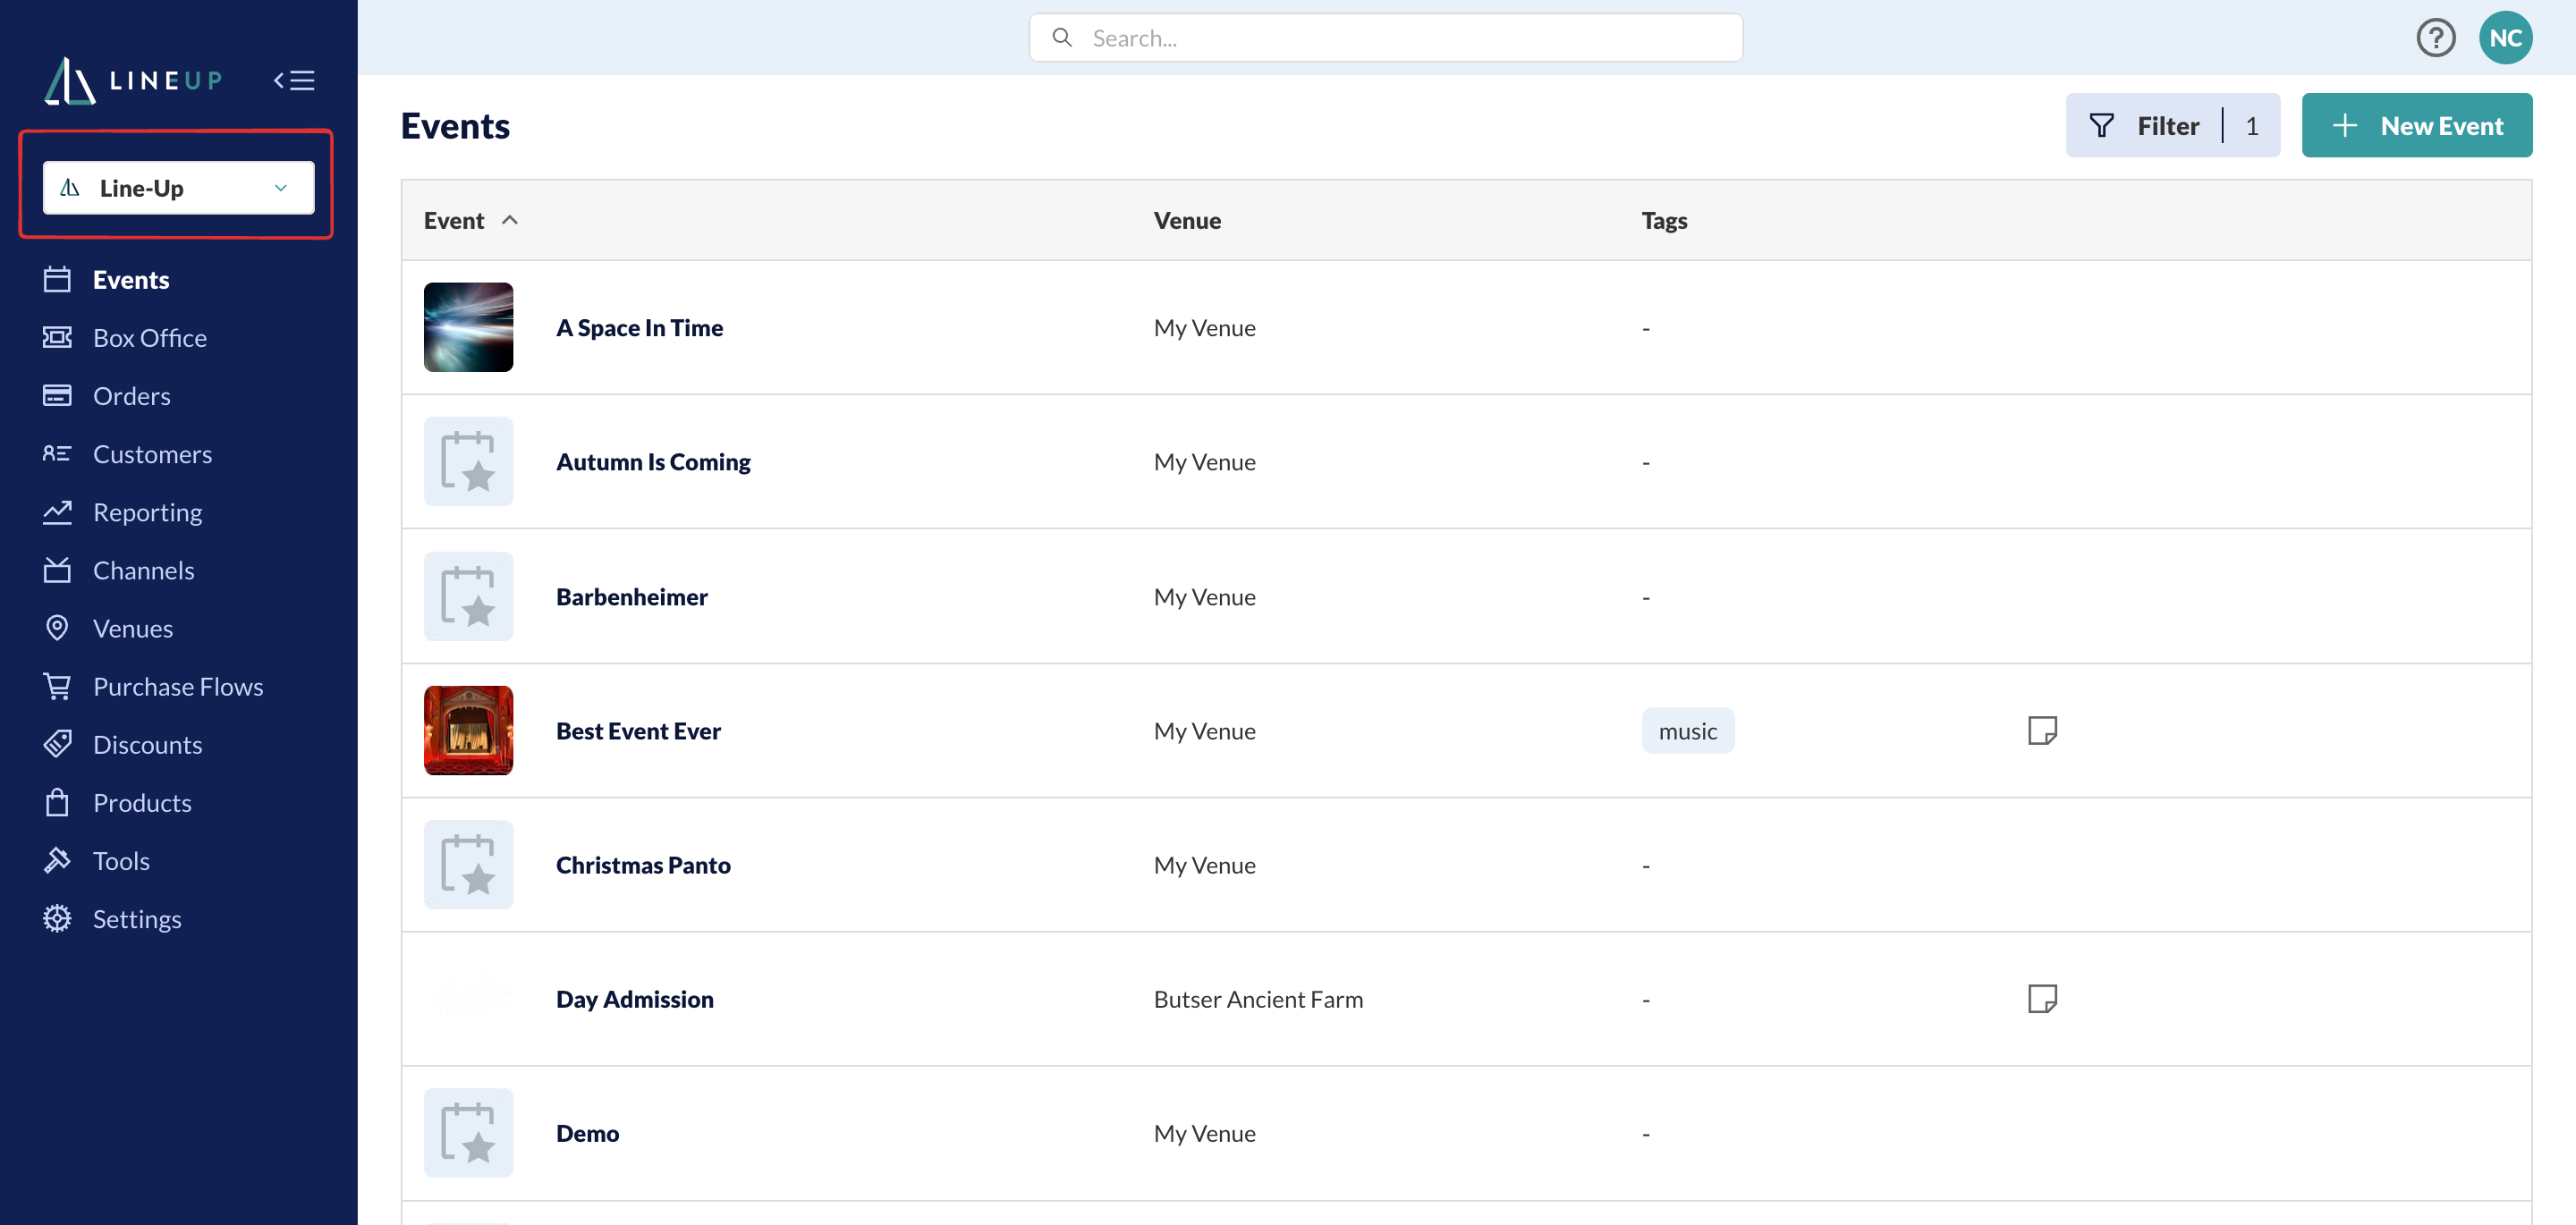Click the Reporting chart icon

click(57, 512)
